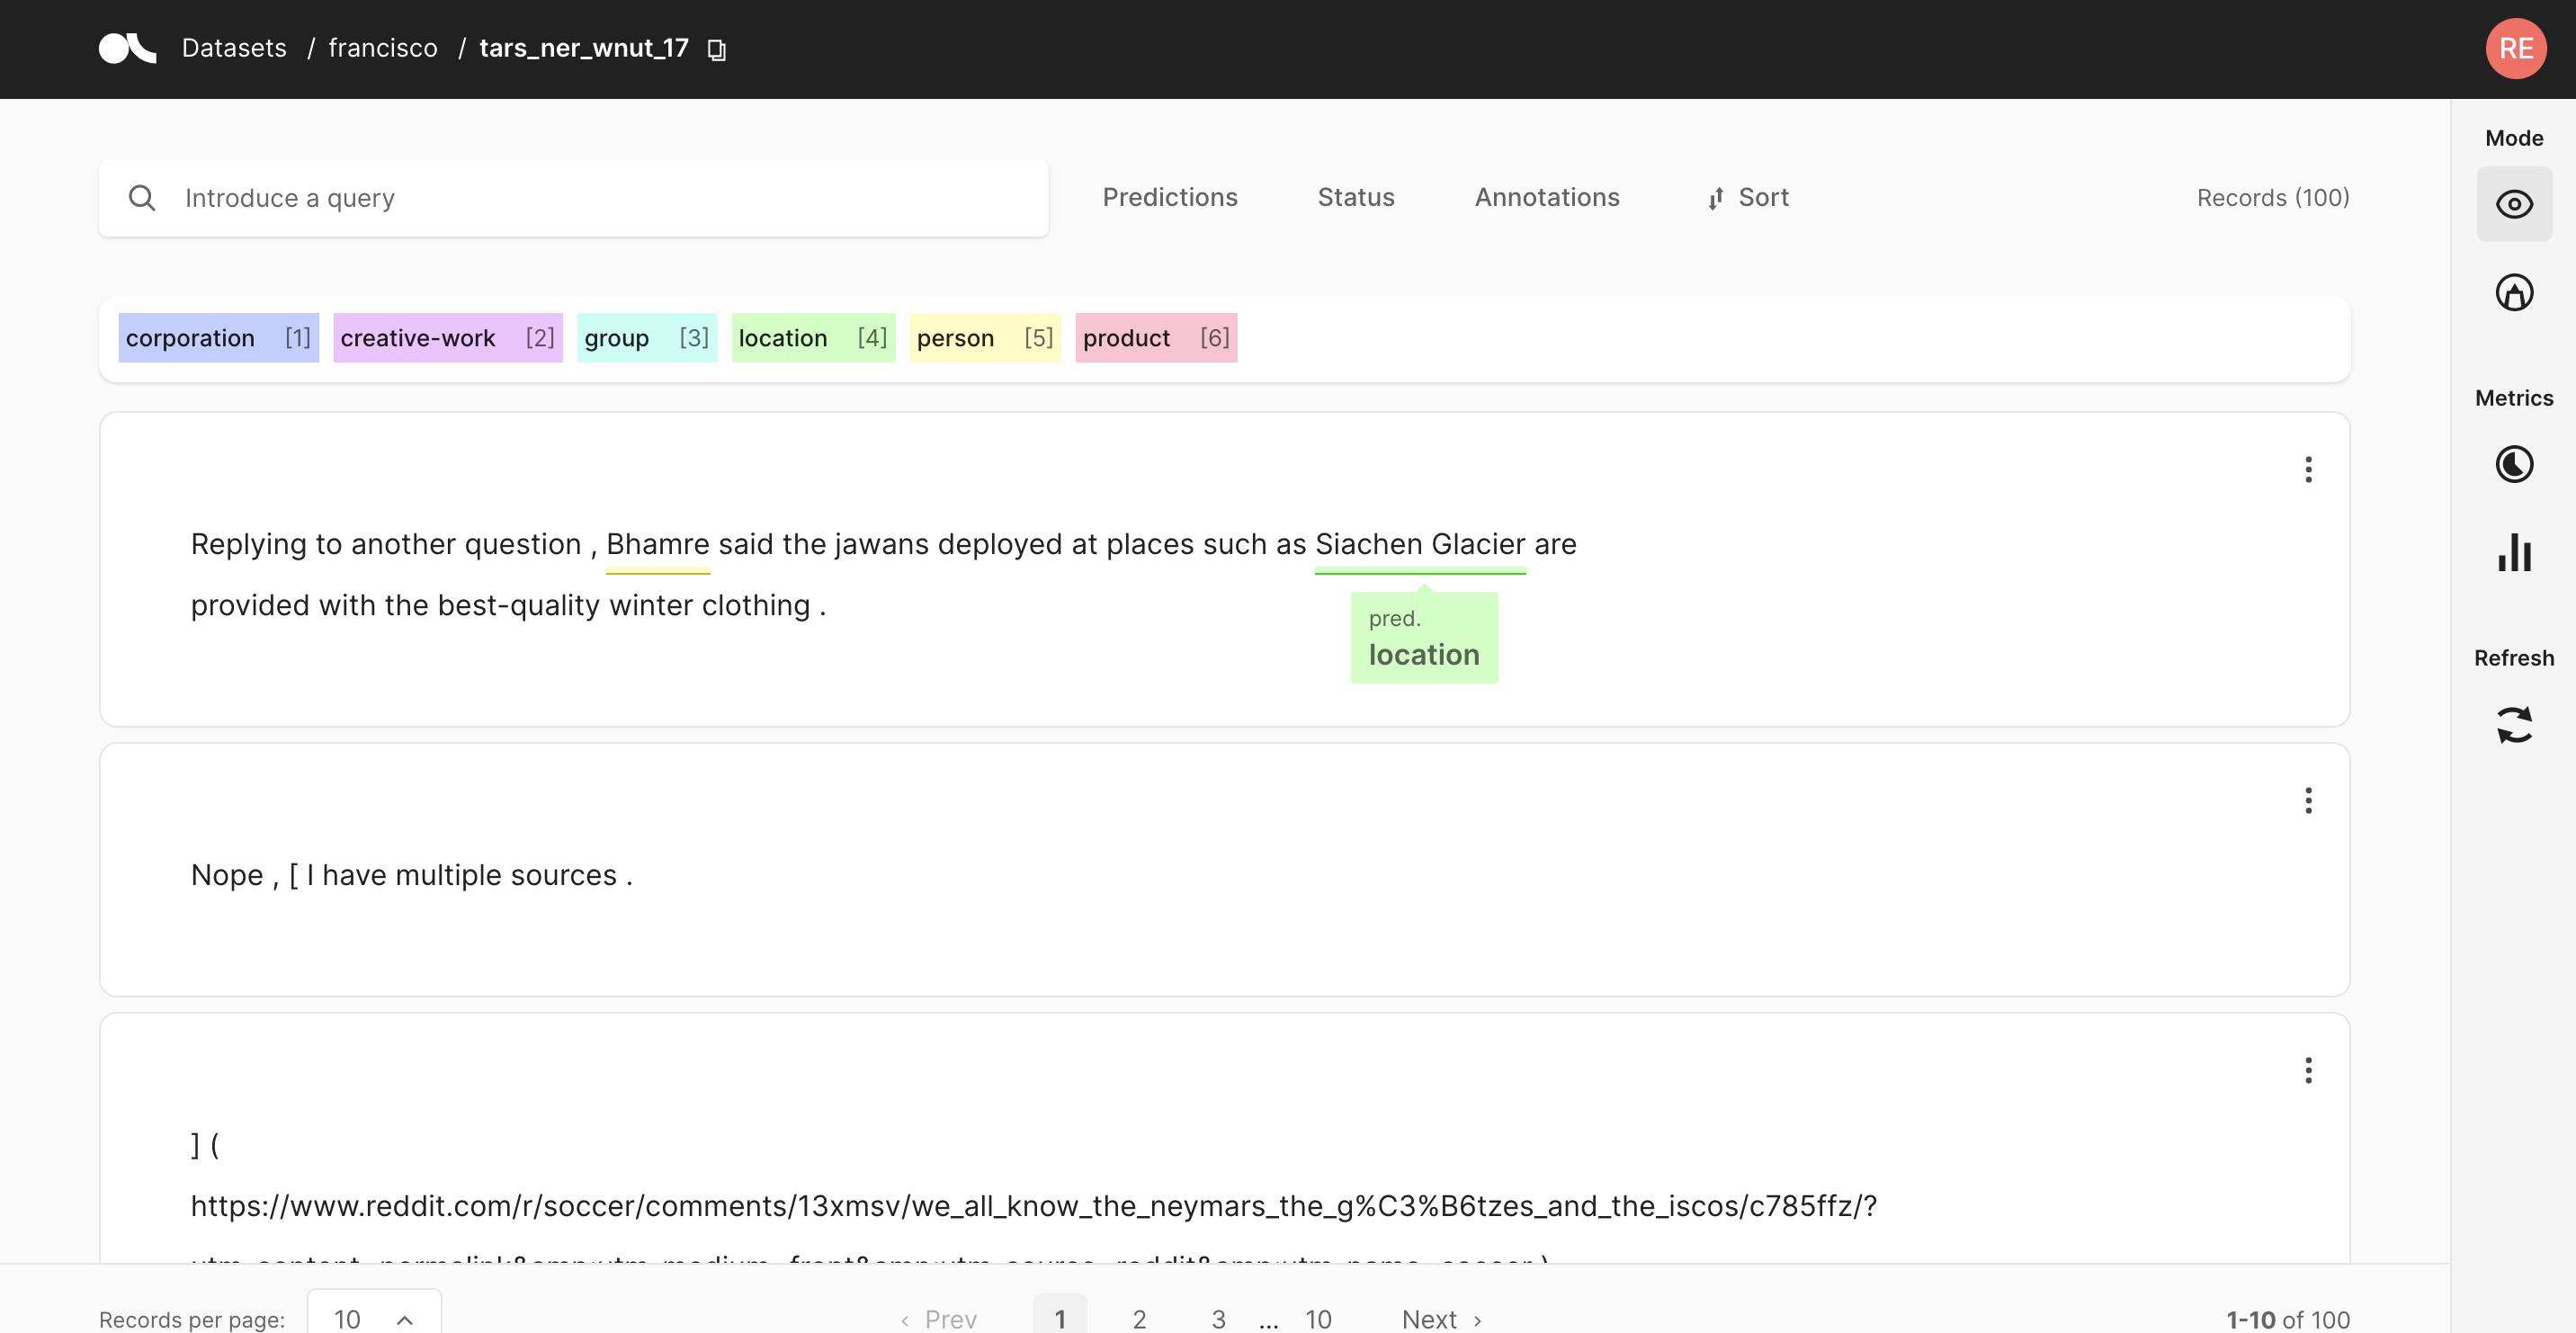
Task: Click the reddit.com soccer URL text
Action: click(1033, 1205)
